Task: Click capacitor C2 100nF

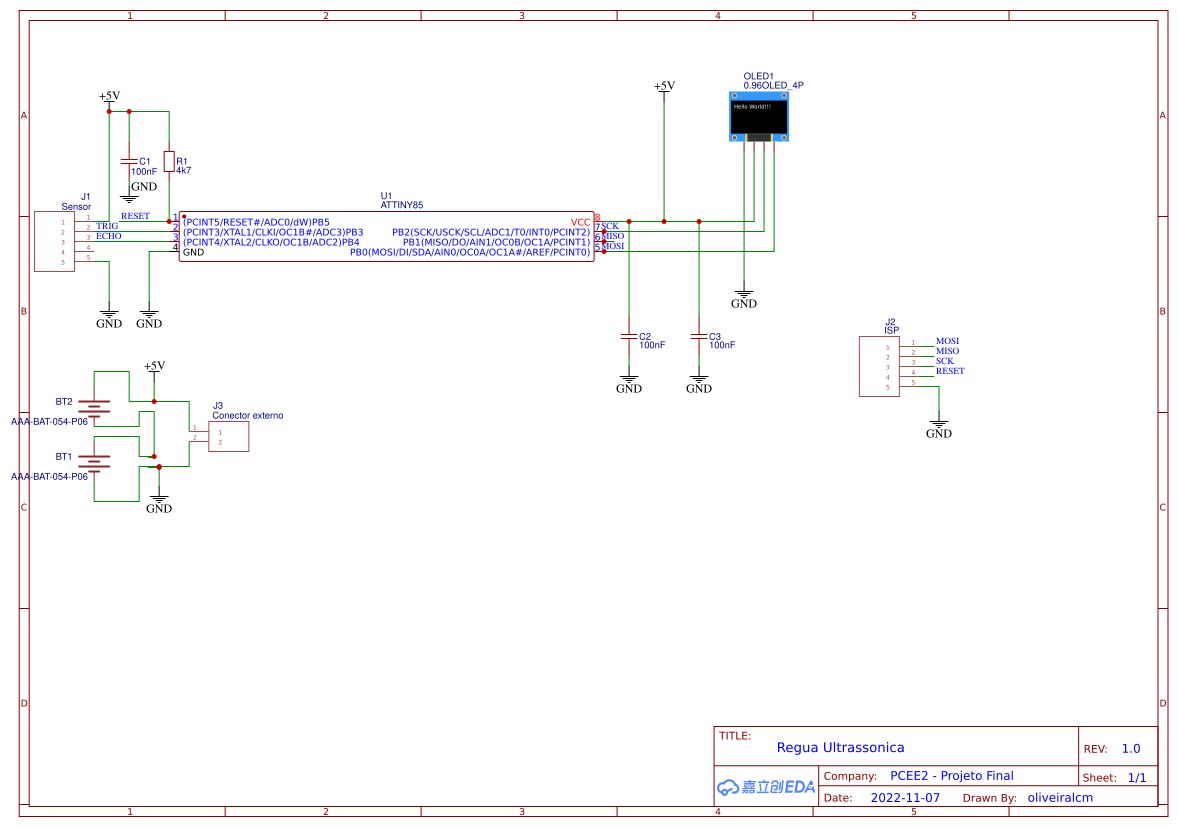Action: click(x=628, y=334)
